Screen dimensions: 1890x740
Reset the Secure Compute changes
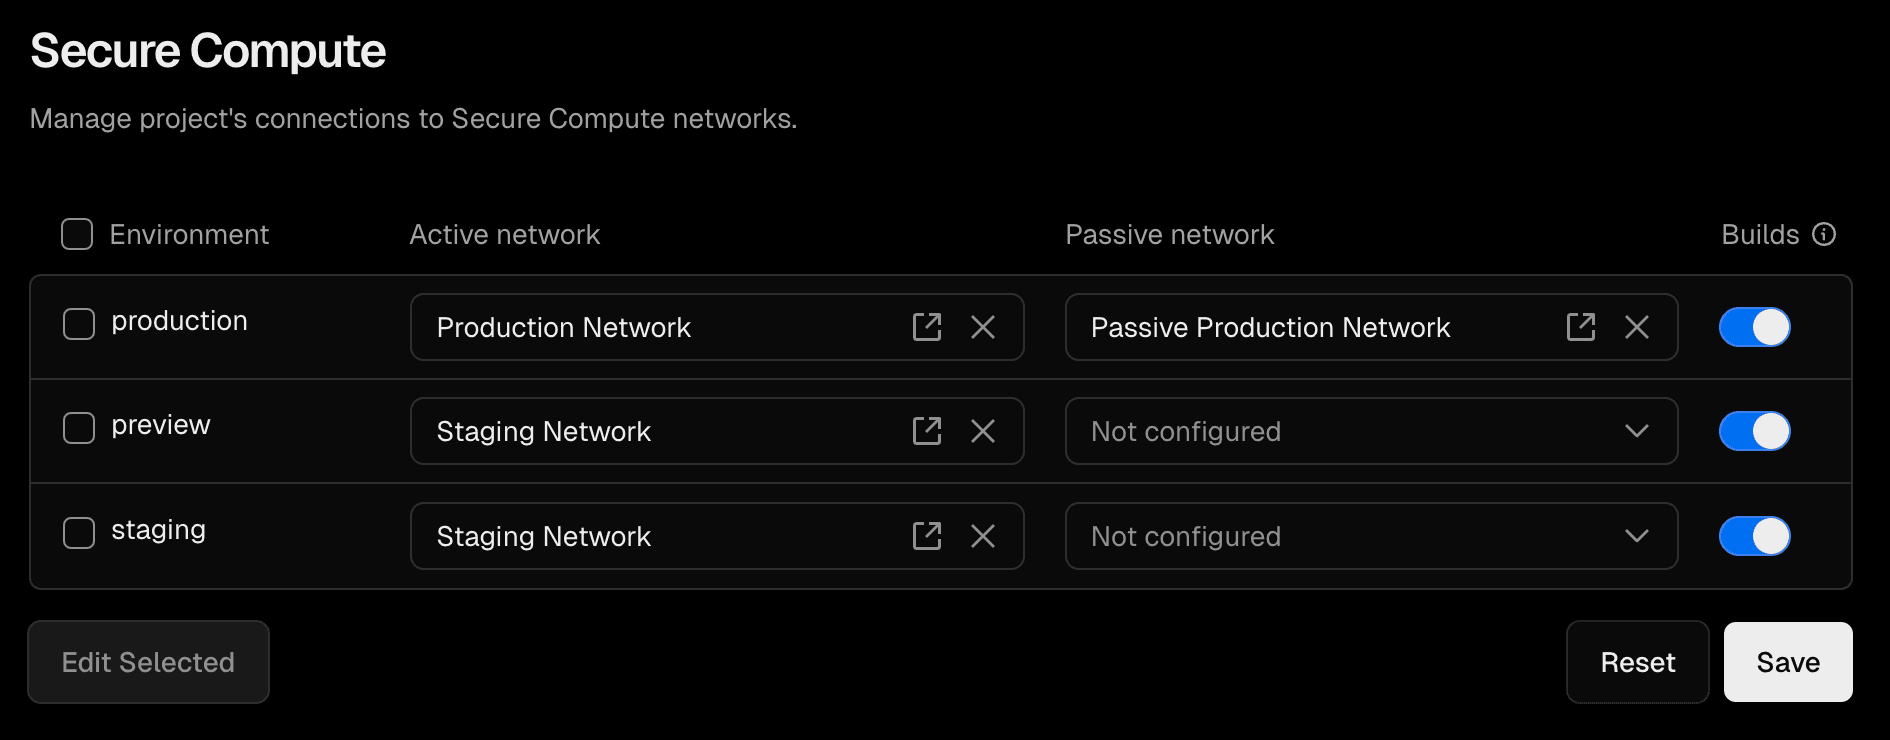(x=1637, y=661)
